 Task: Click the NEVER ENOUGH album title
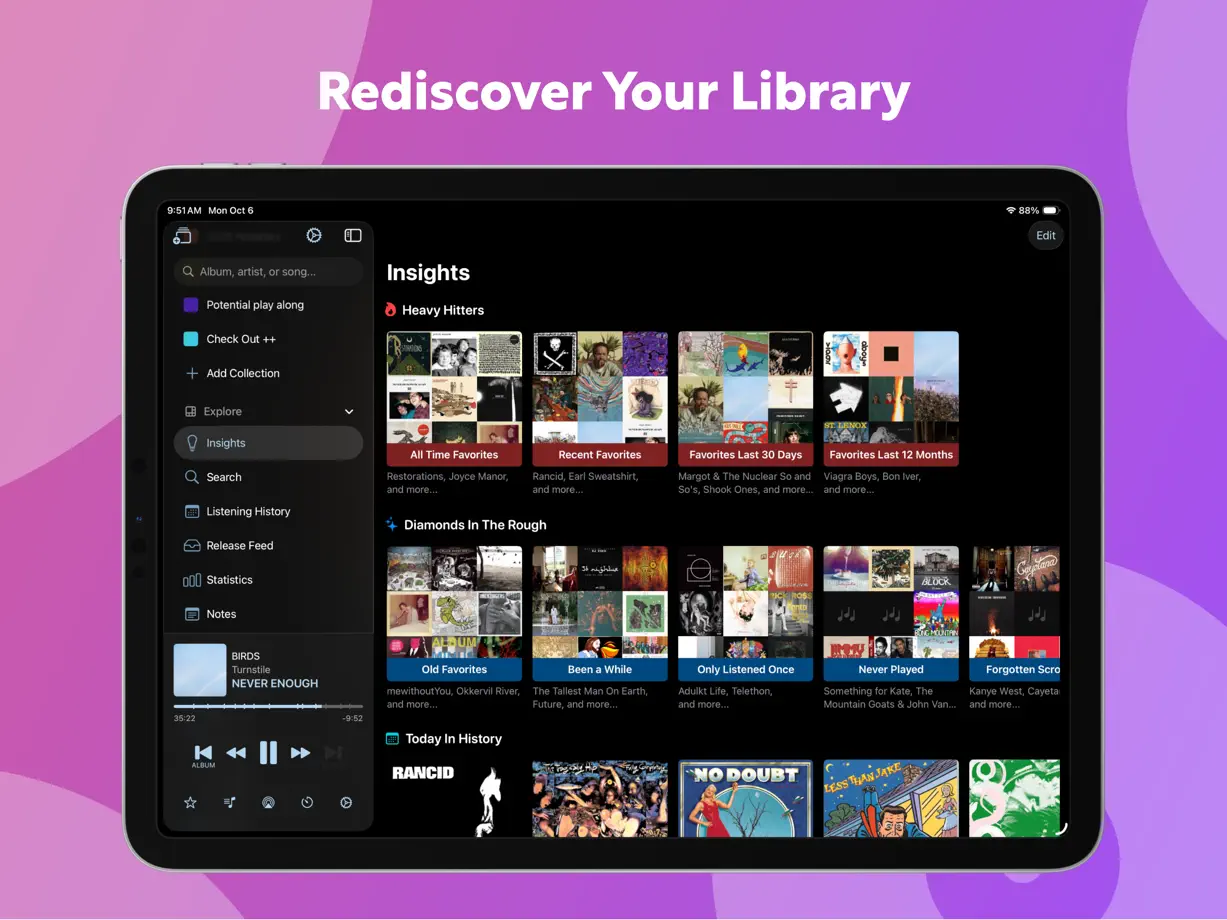coord(275,684)
